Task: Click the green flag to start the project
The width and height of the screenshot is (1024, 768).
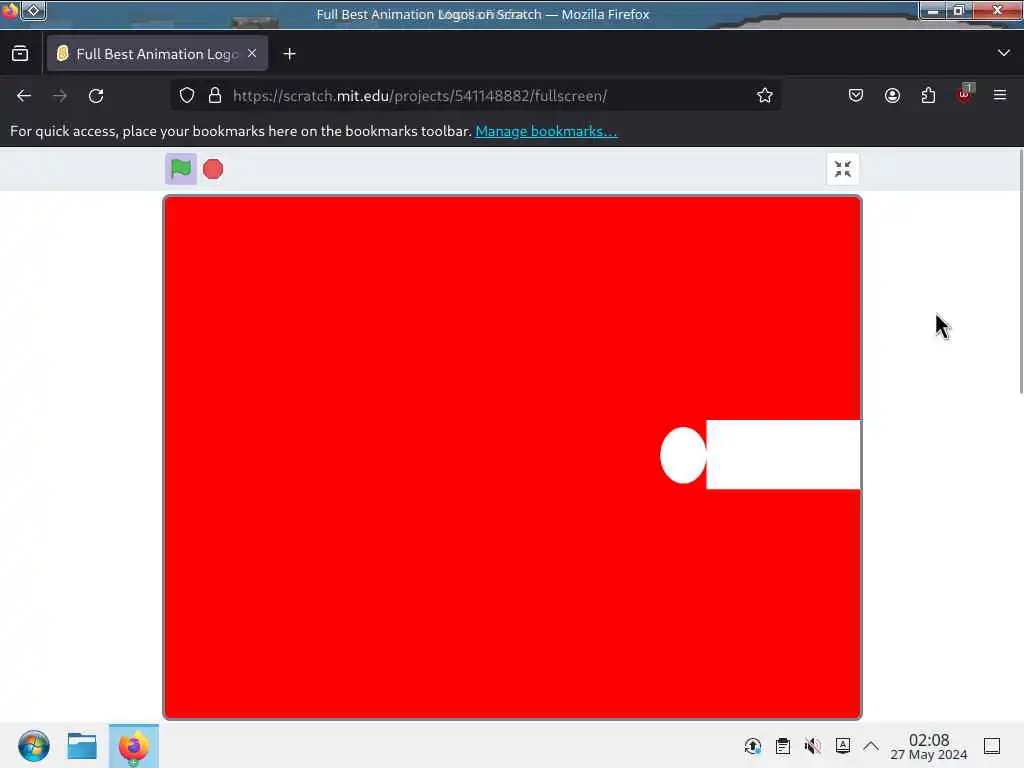Action: 181,169
